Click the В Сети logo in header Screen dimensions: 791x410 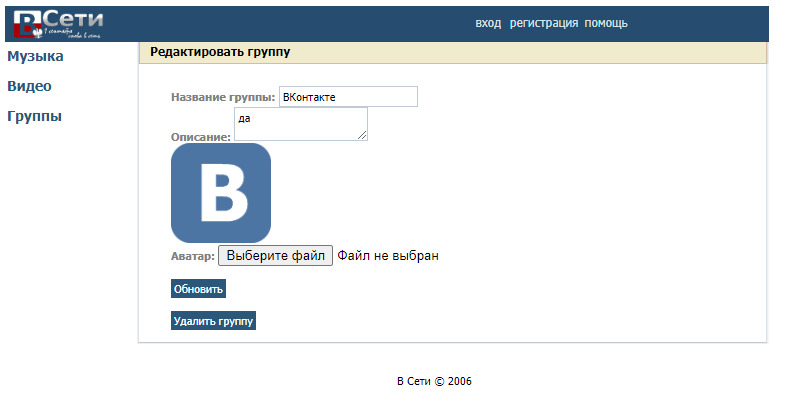[x=58, y=24]
